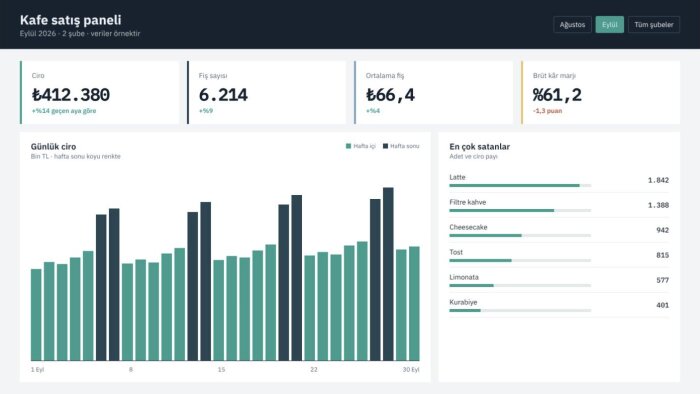
Task: Click the first bar labeled 1 Eyl
Action: [x=36, y=315]
